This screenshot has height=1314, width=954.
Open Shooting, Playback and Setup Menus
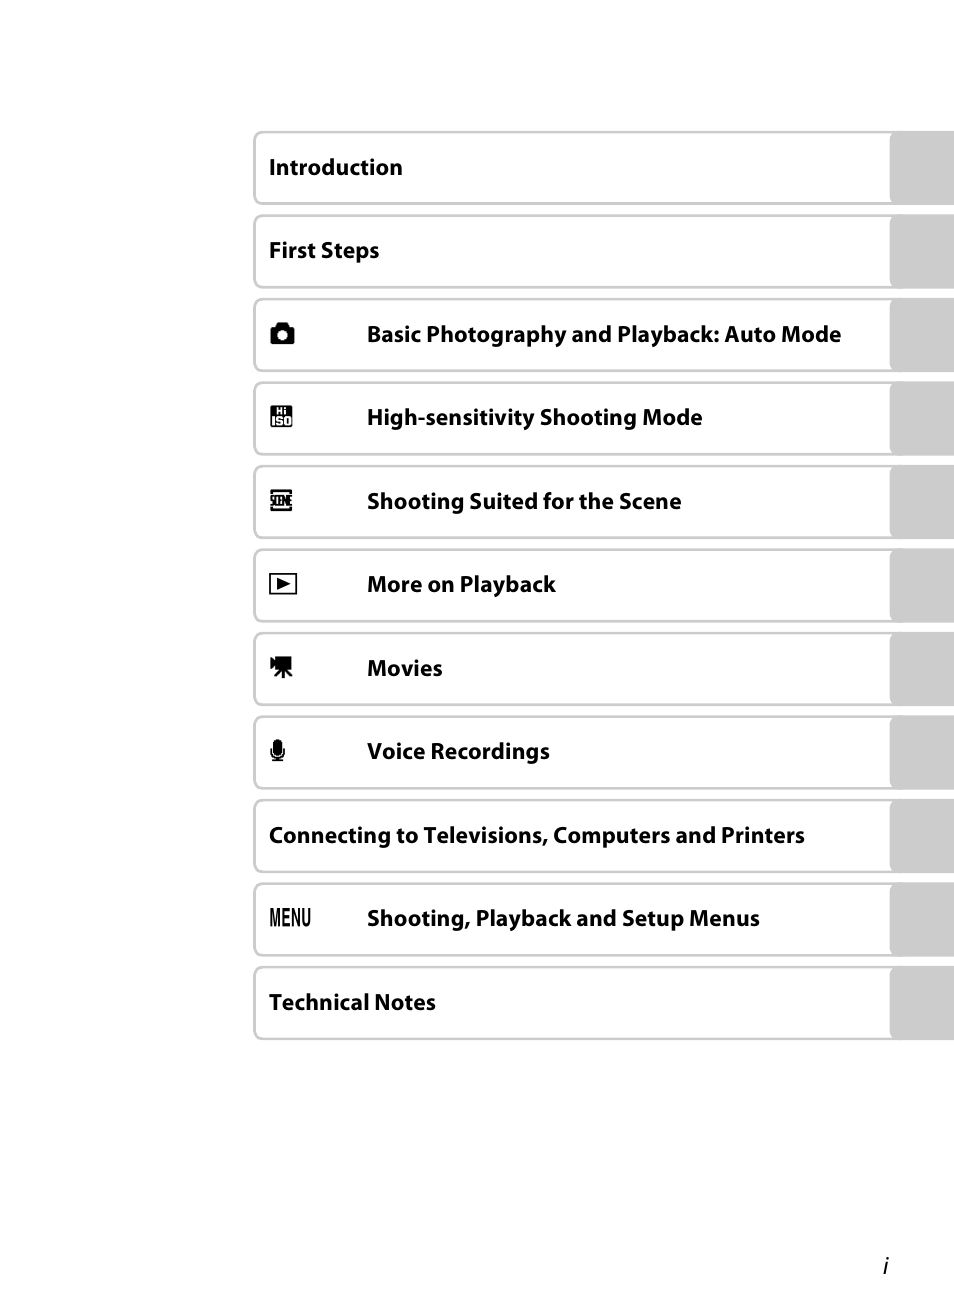click(563, 919)
